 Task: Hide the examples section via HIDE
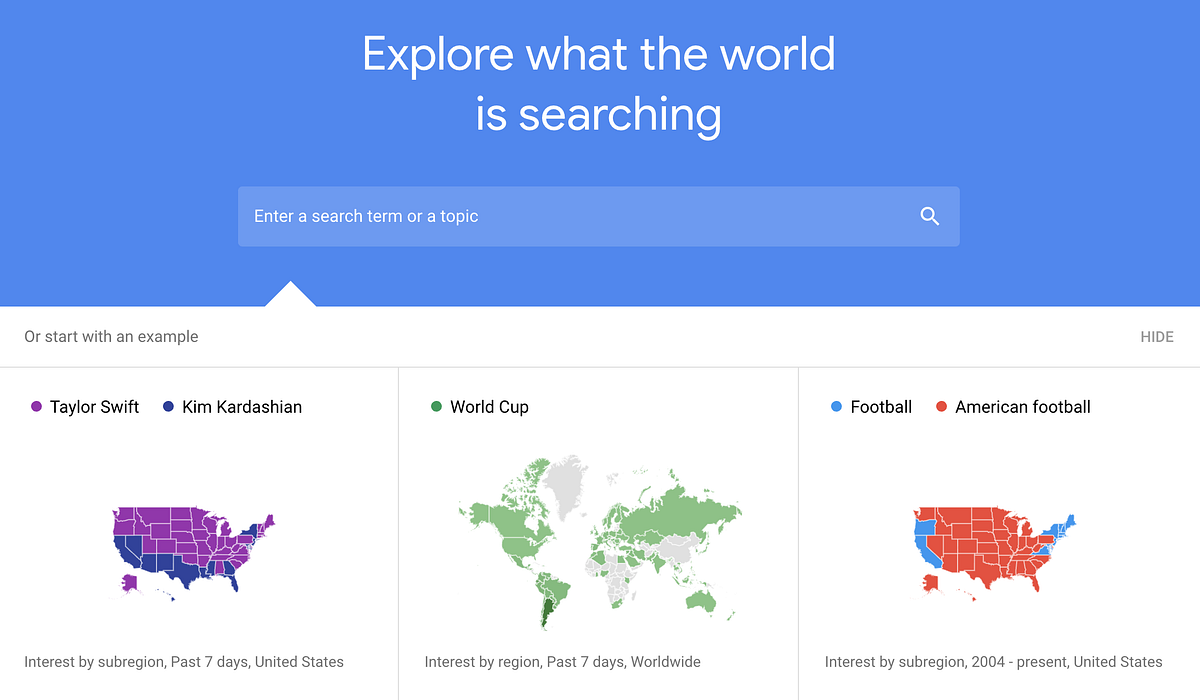tap(1156, 337)
